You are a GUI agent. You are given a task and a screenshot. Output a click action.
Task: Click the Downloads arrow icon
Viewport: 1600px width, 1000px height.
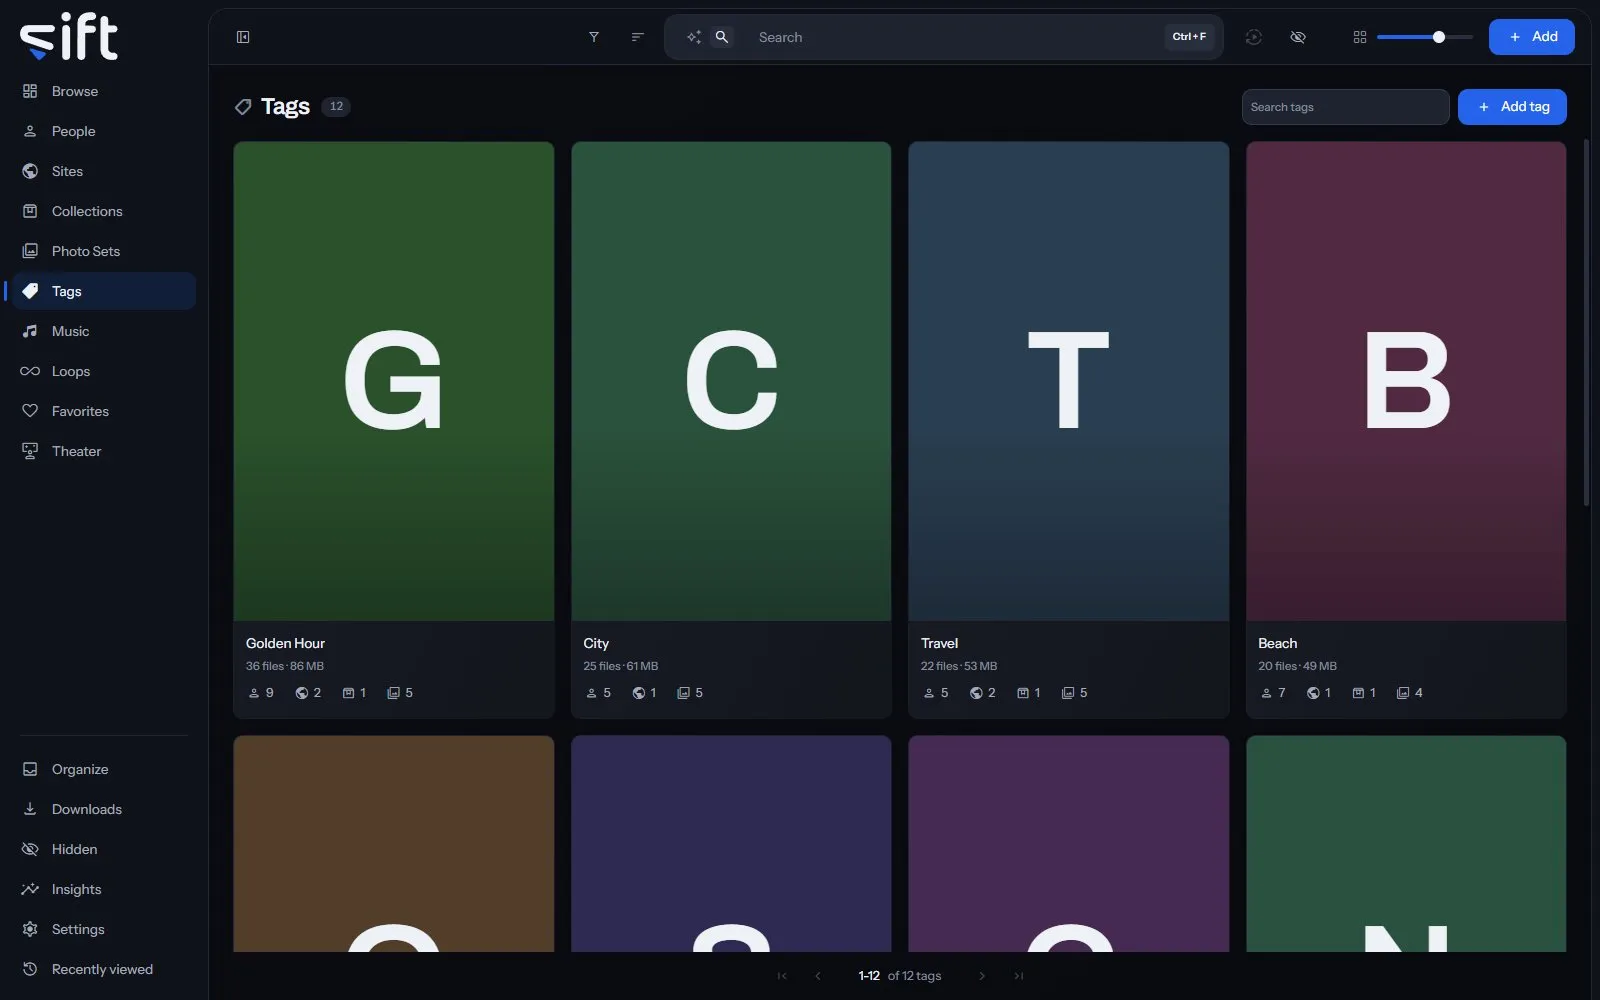pyautogui.click(x=30, y=809)
